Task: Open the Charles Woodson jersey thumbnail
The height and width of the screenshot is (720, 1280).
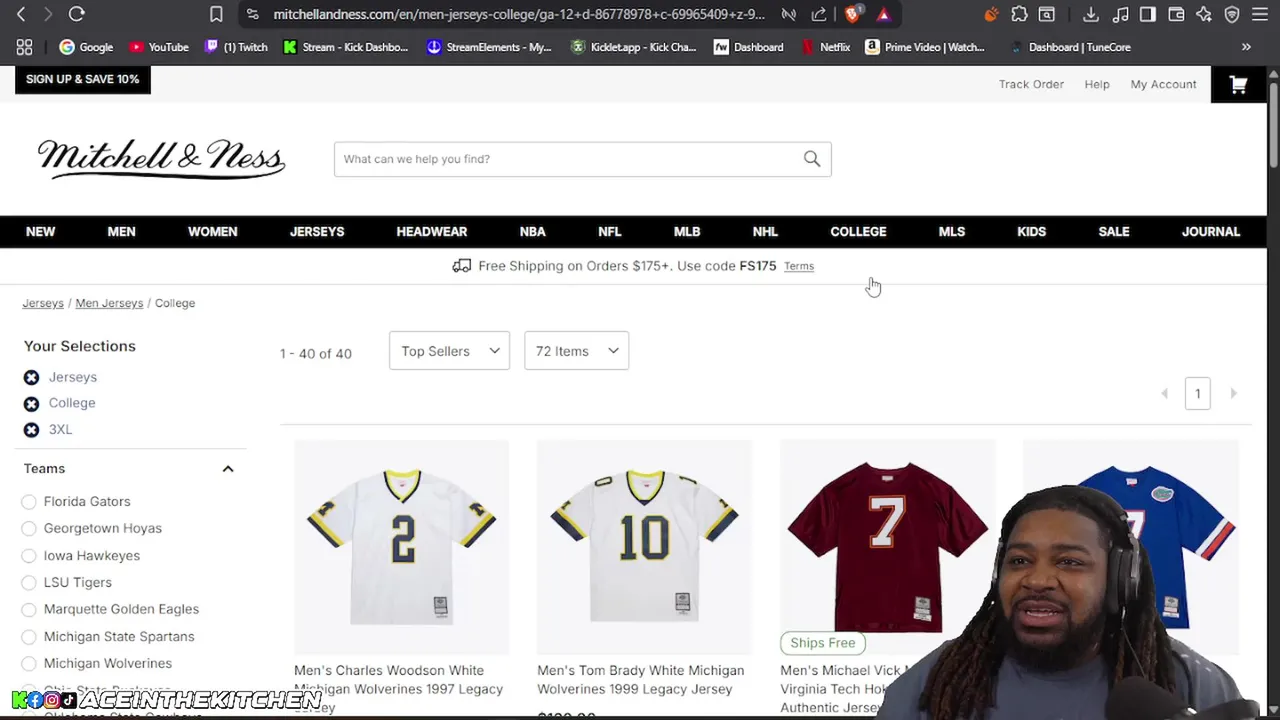Action: tap(401, 547)
